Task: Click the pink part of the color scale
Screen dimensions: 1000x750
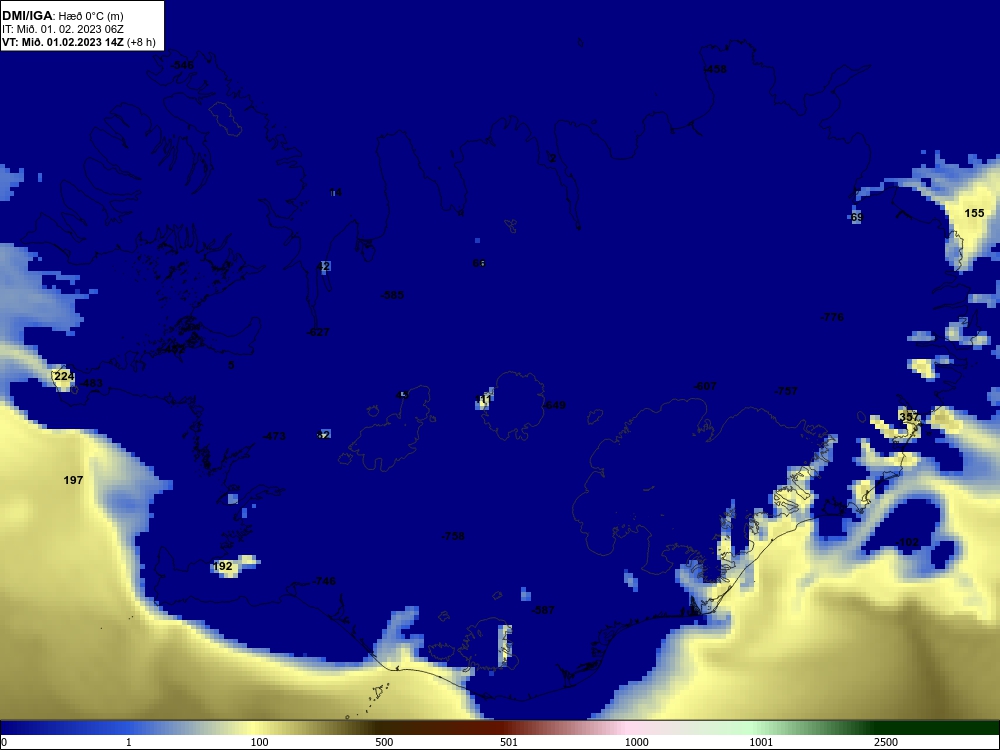Action: click(628, 728)
